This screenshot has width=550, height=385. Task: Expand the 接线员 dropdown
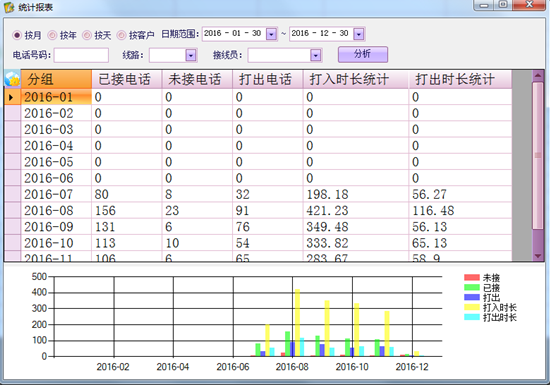[316, 55]
